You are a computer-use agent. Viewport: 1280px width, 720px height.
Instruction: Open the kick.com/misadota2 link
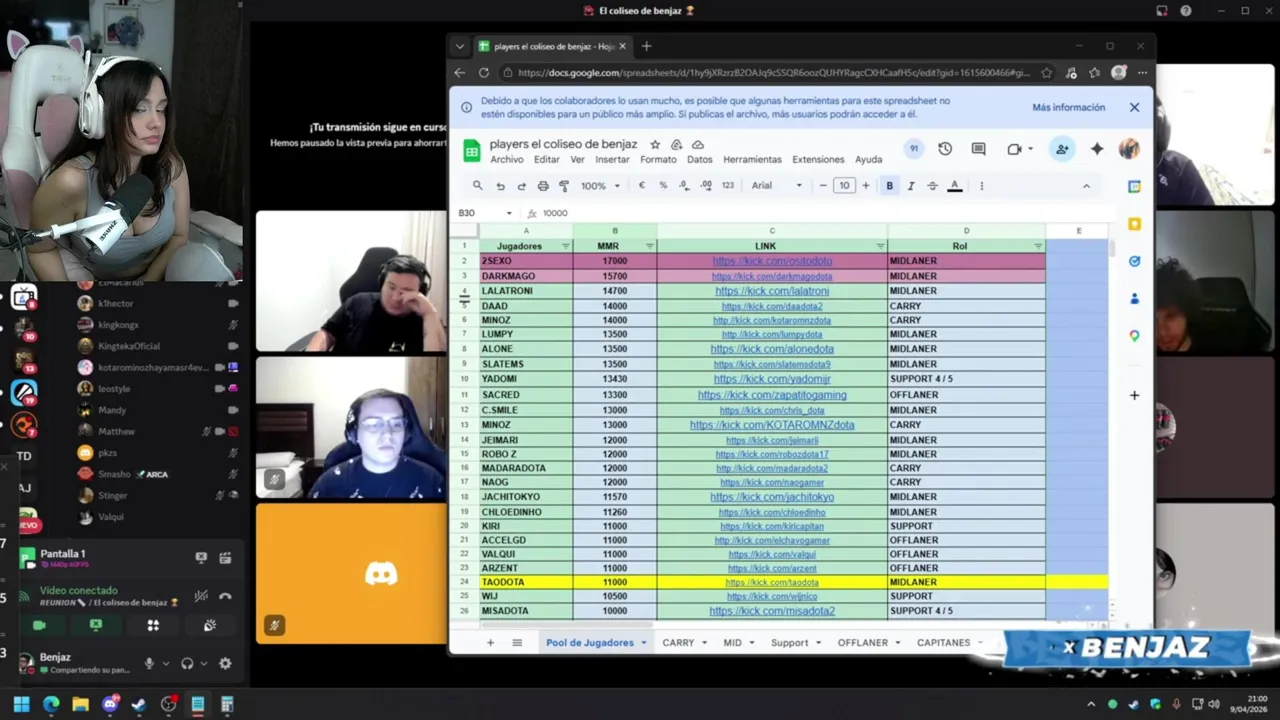(772, 611)
